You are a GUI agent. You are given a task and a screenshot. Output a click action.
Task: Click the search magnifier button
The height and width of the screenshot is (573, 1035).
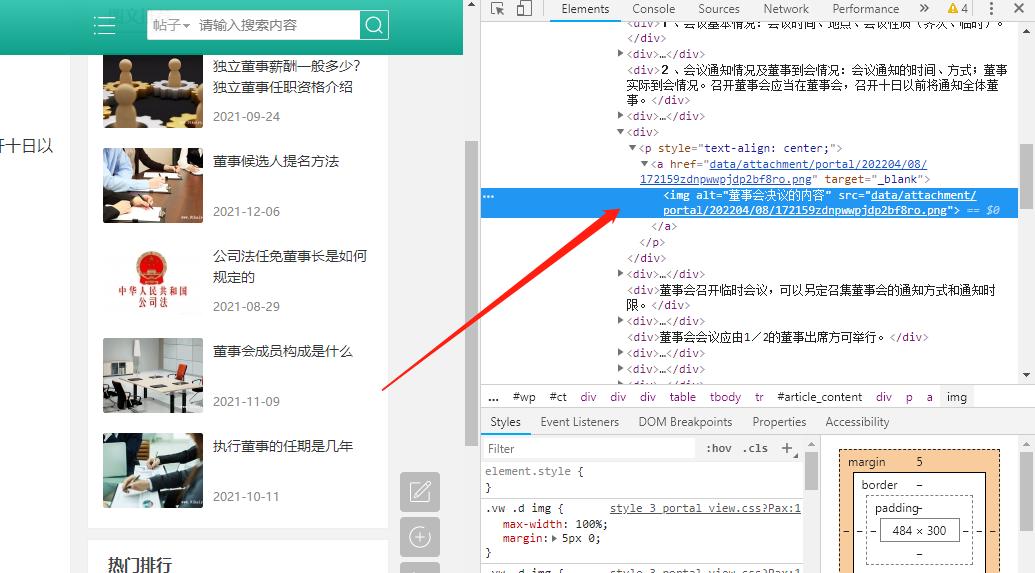click(374, 25)
